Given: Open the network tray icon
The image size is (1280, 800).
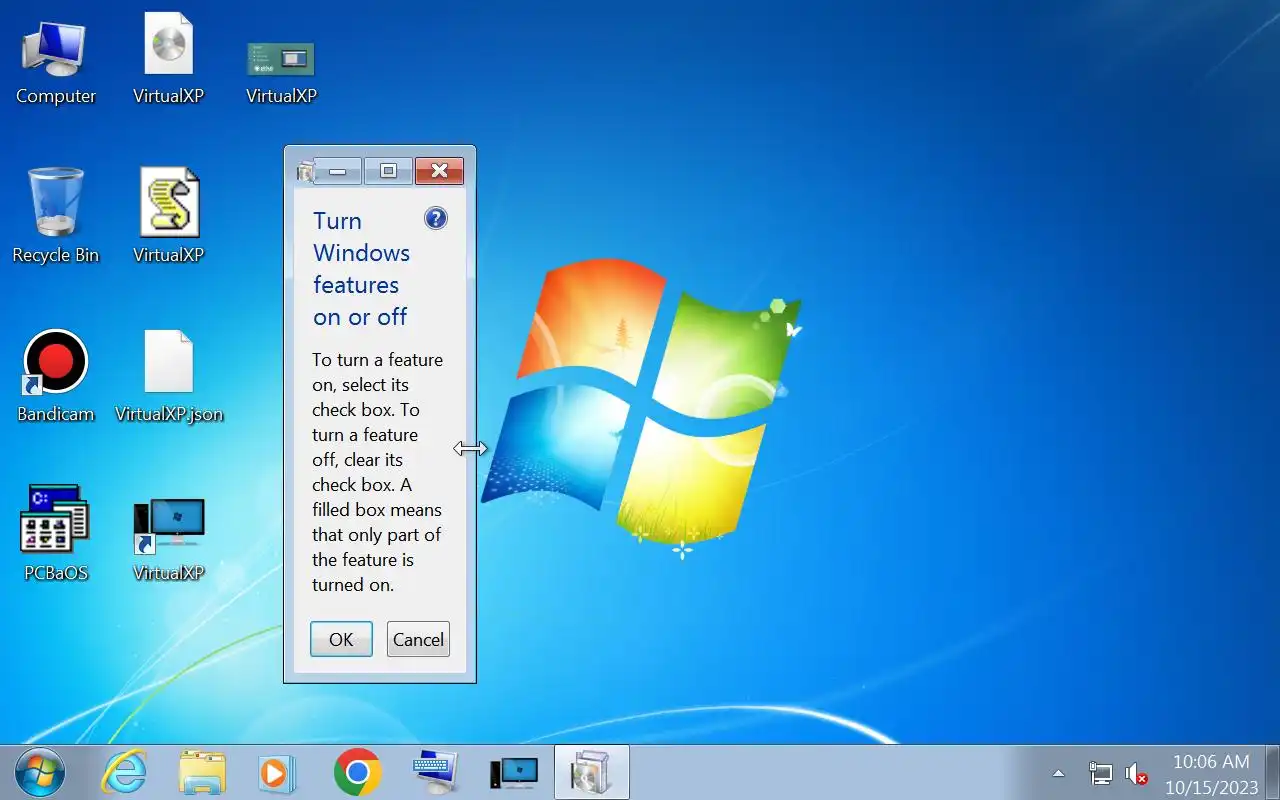Looking at the screenshot, I should tap(1101, 773).
